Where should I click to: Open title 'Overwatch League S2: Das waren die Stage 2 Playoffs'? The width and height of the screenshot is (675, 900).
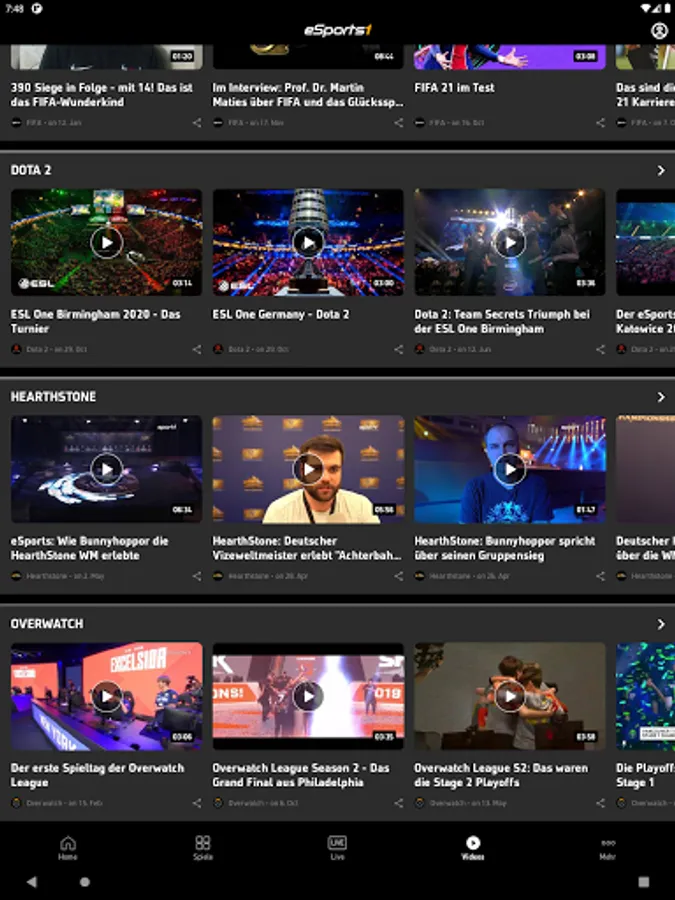[501, 775]
